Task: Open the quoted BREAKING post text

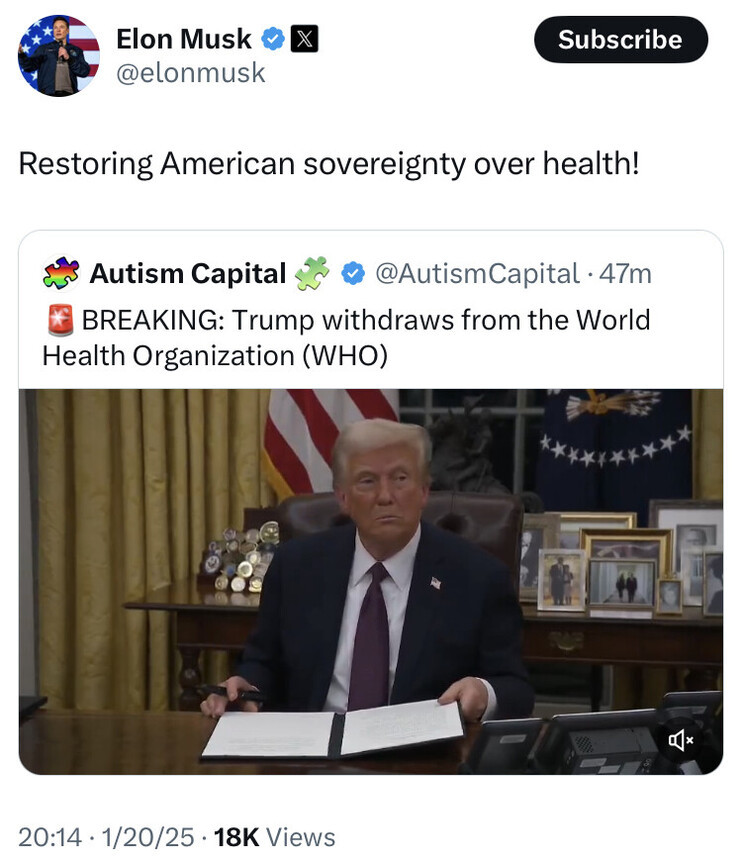Action: click(x=346, y=338)
